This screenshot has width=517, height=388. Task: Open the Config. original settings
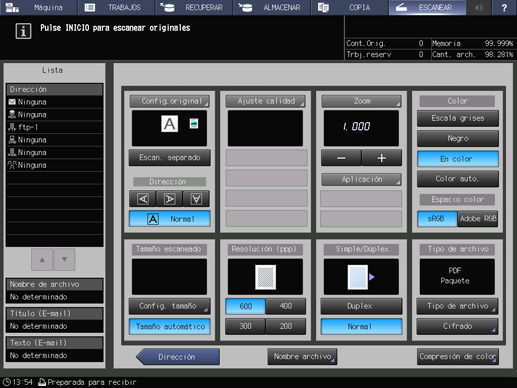pos(170,101)
